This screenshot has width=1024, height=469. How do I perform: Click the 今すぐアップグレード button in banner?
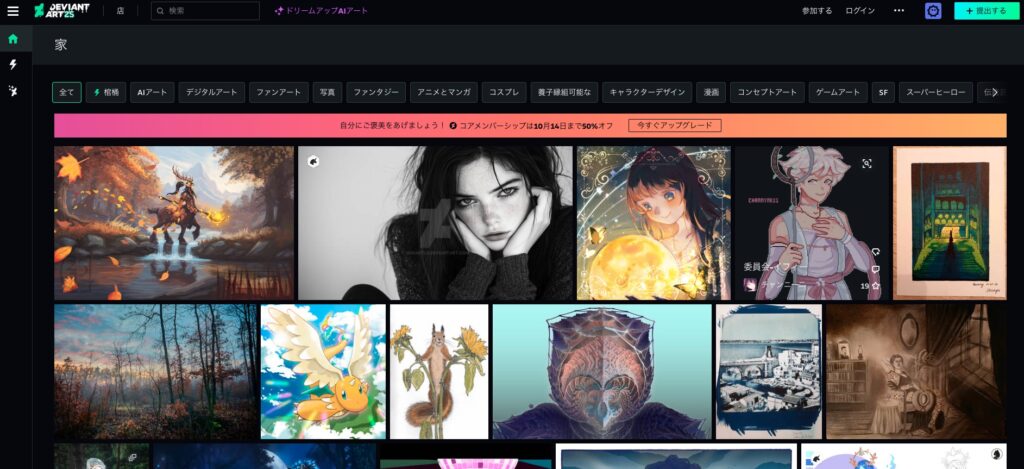pyautogui.click(x=674, y=125)
